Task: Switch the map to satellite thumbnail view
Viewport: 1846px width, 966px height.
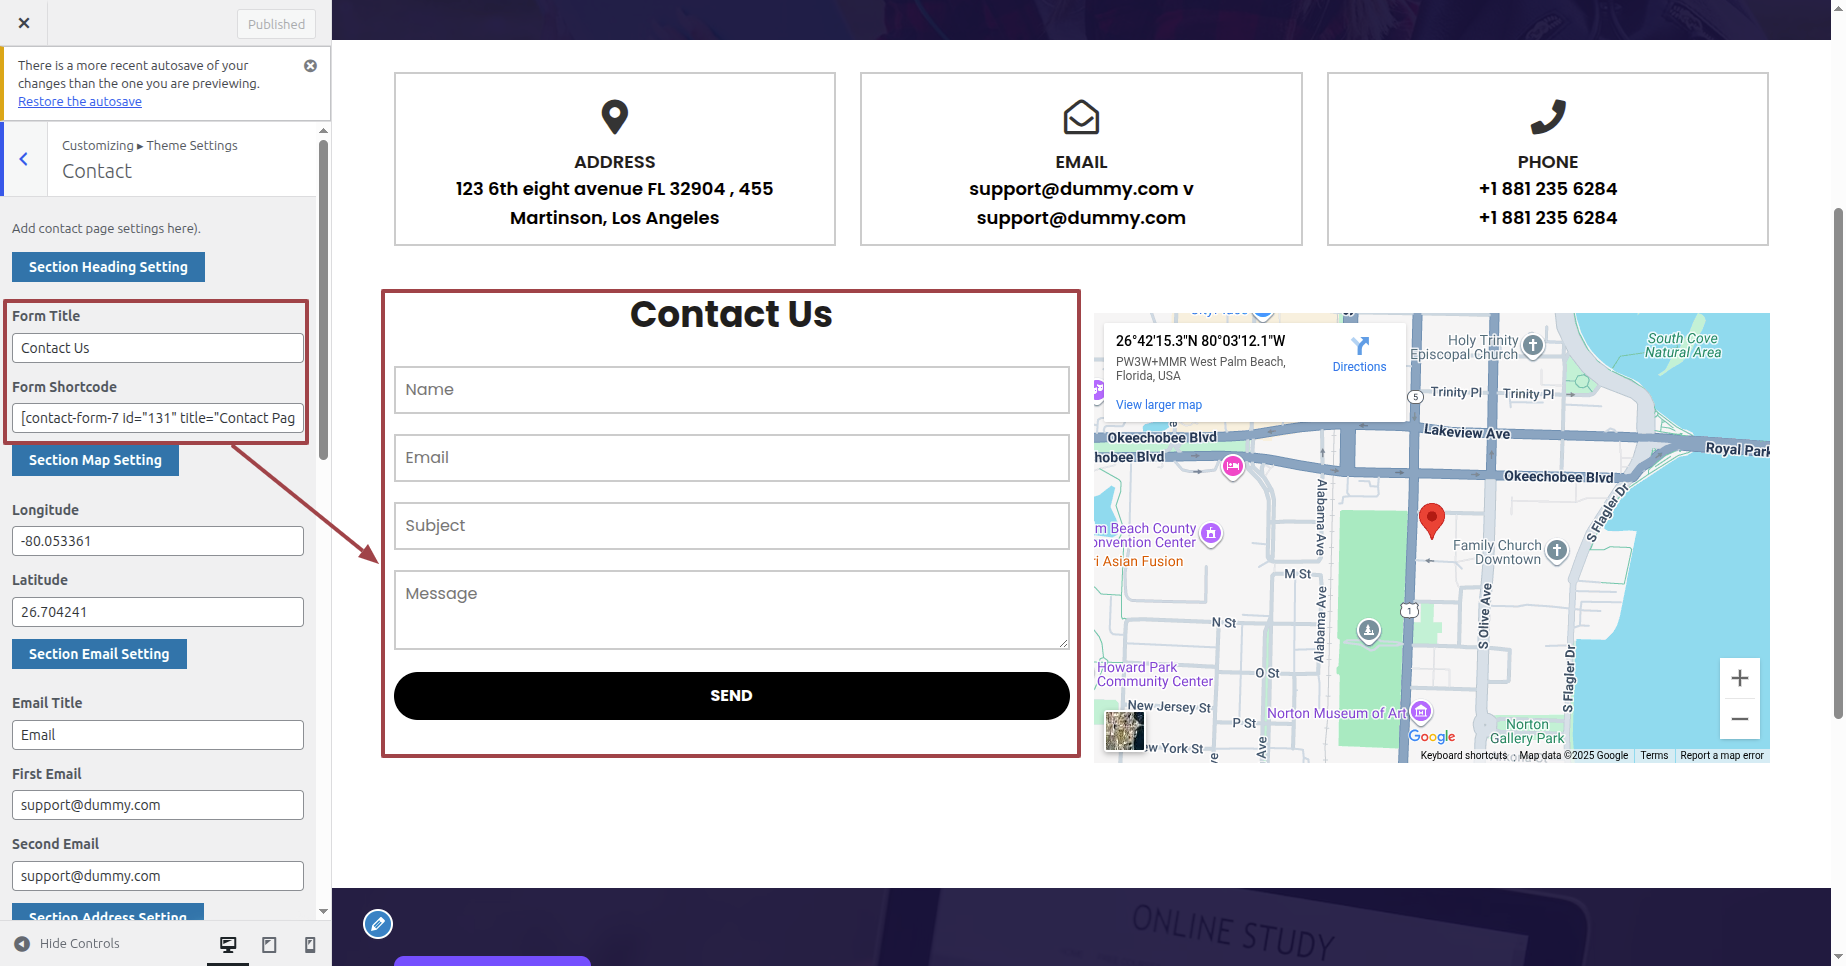Action: (x=1124, y=731)
